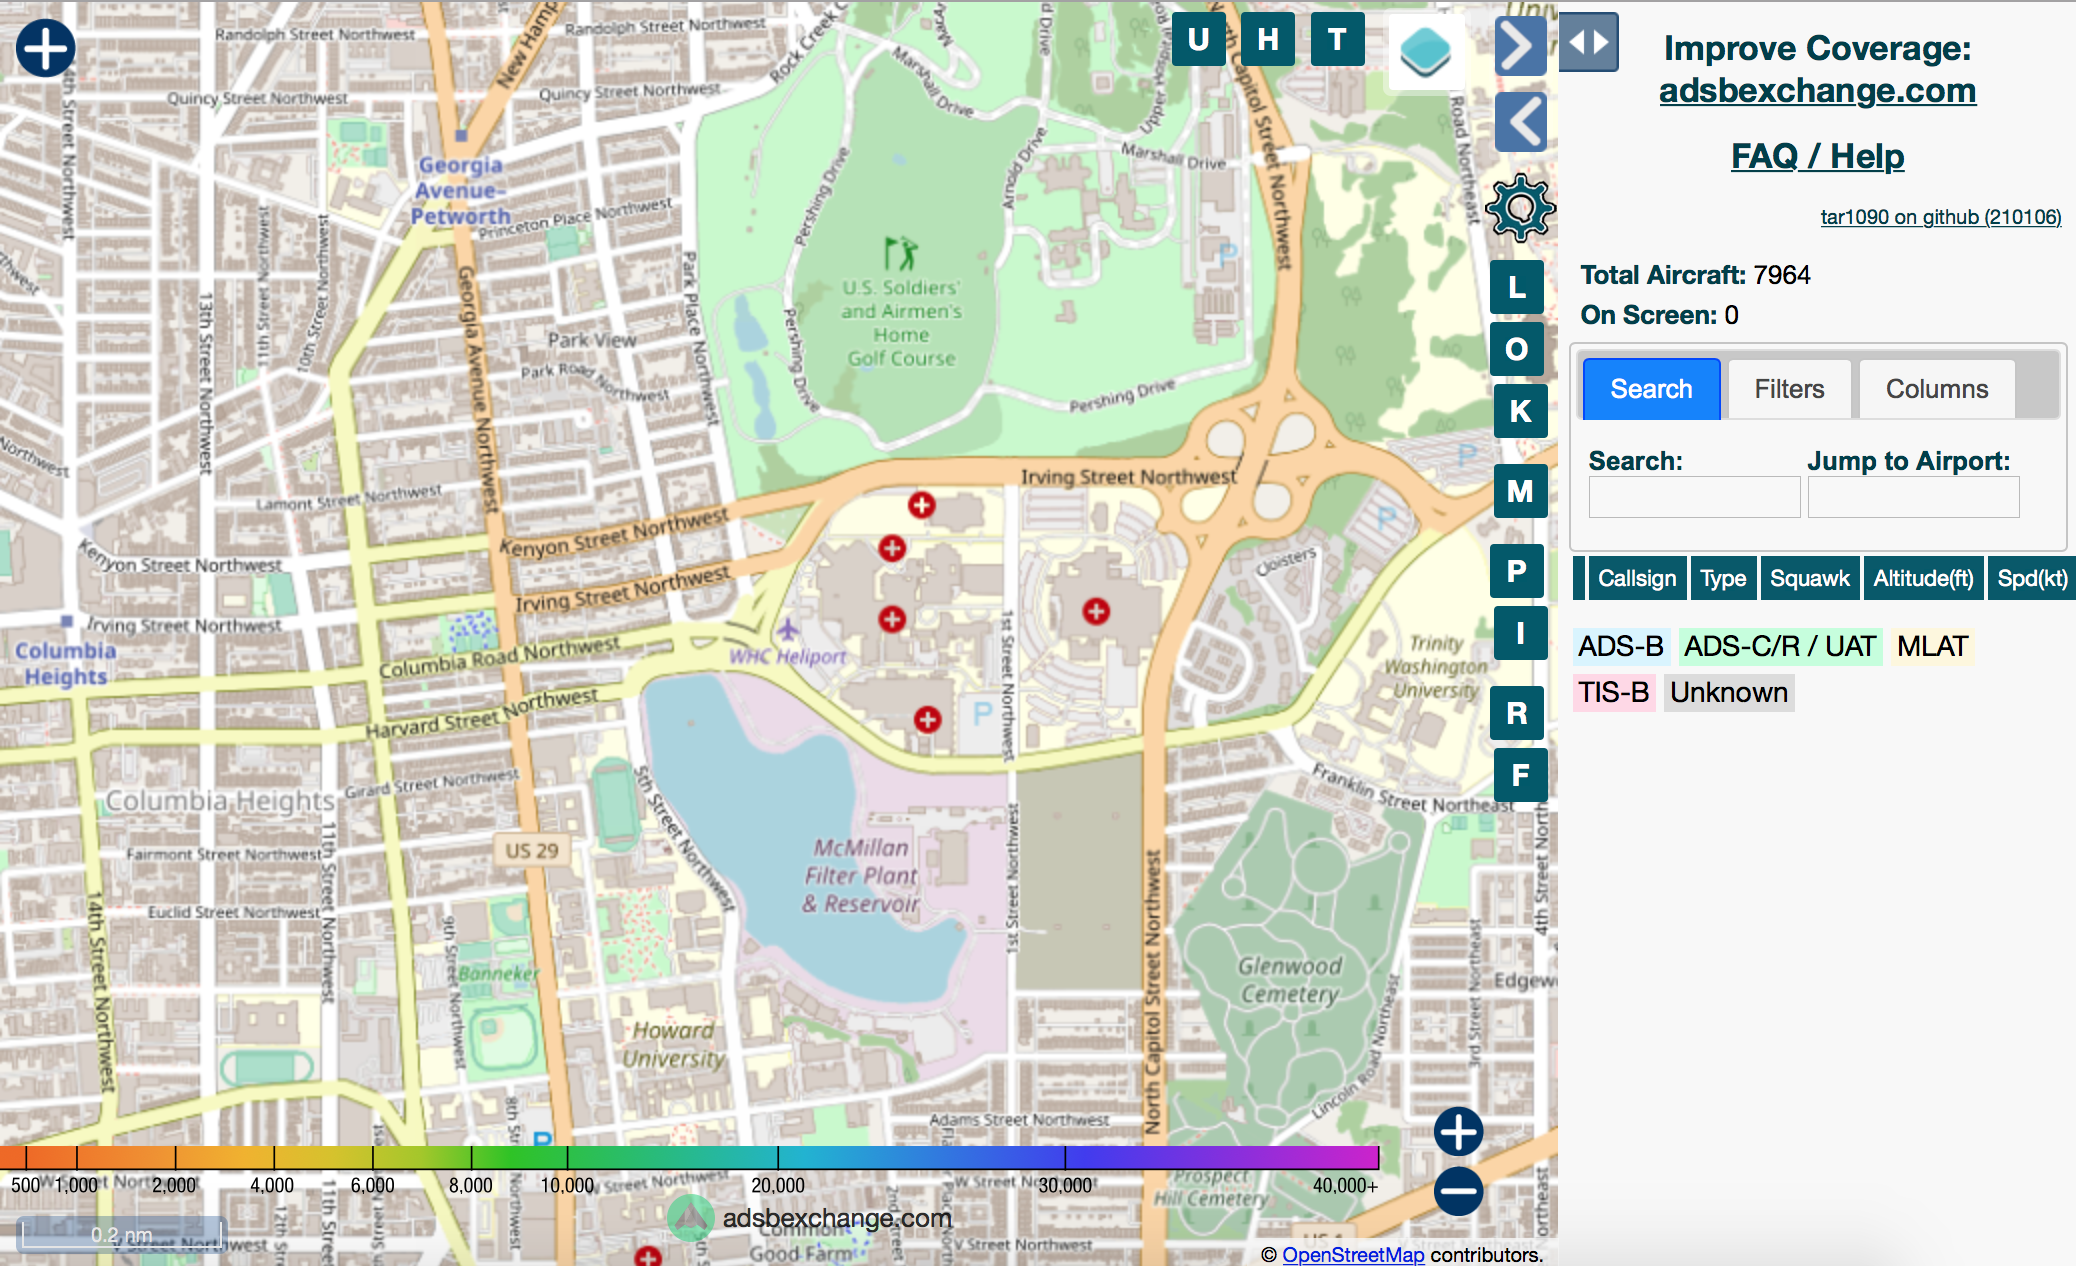Sort by the Callsign column header
Viewport: 2076px width, 1266px height.
[x=1637, y=578]
